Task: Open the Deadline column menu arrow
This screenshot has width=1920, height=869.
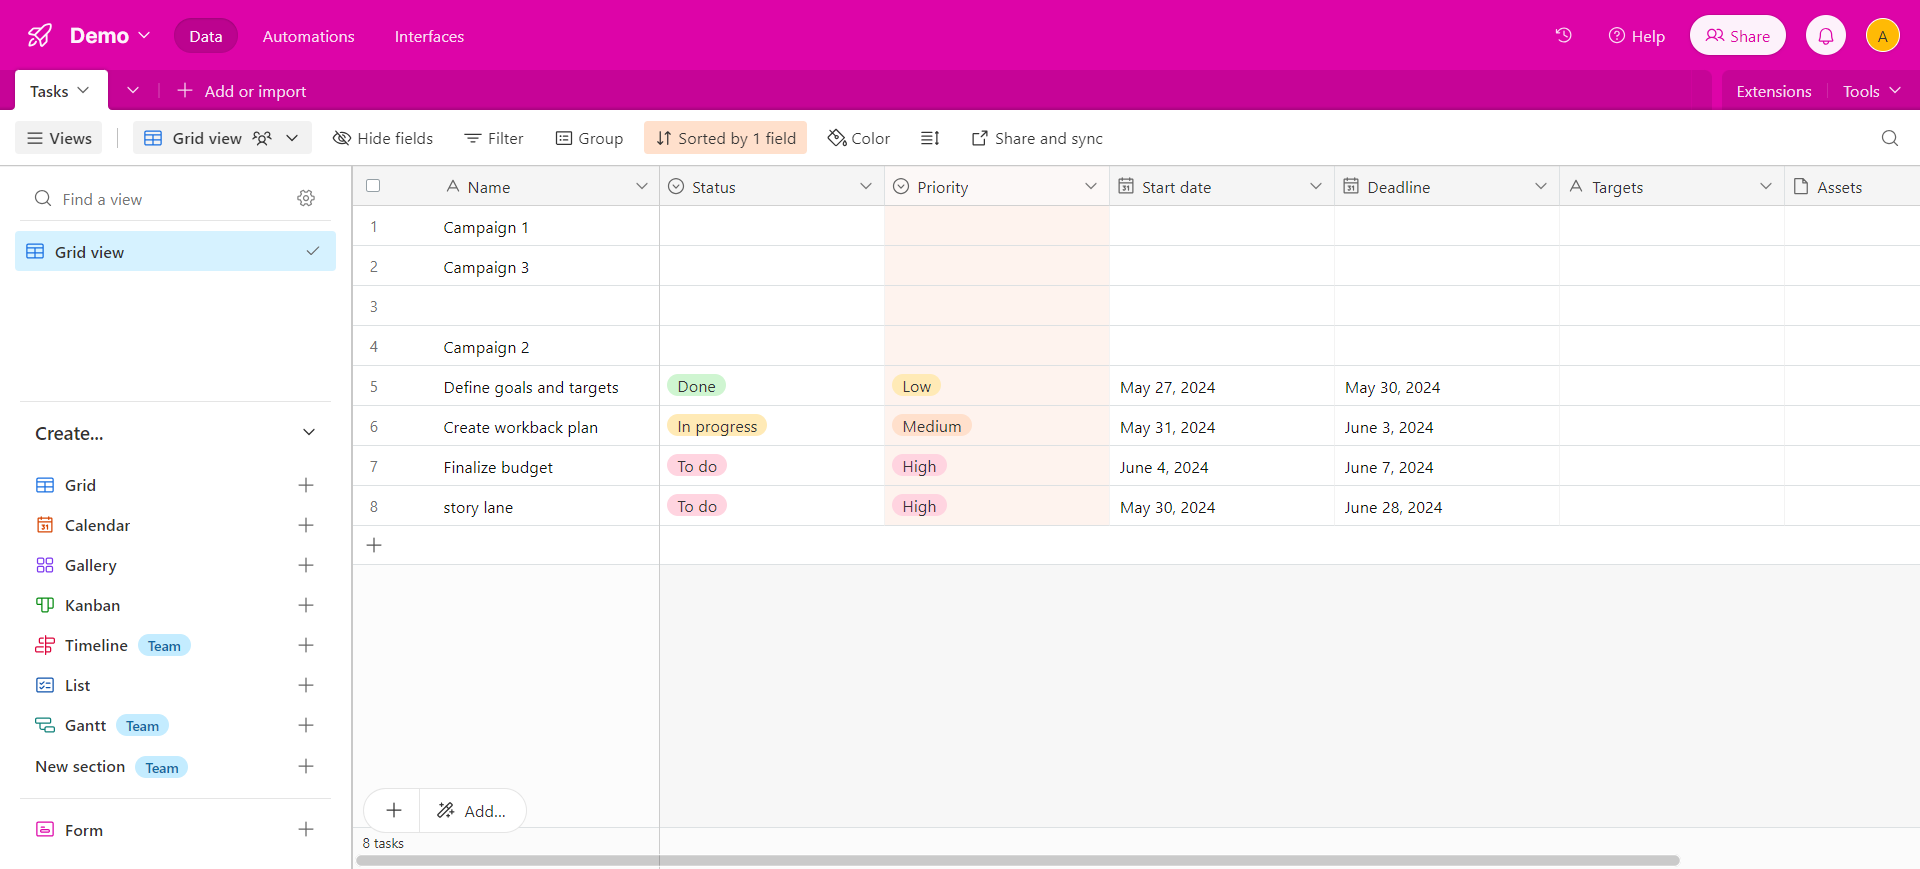Action: point(1541,186)
